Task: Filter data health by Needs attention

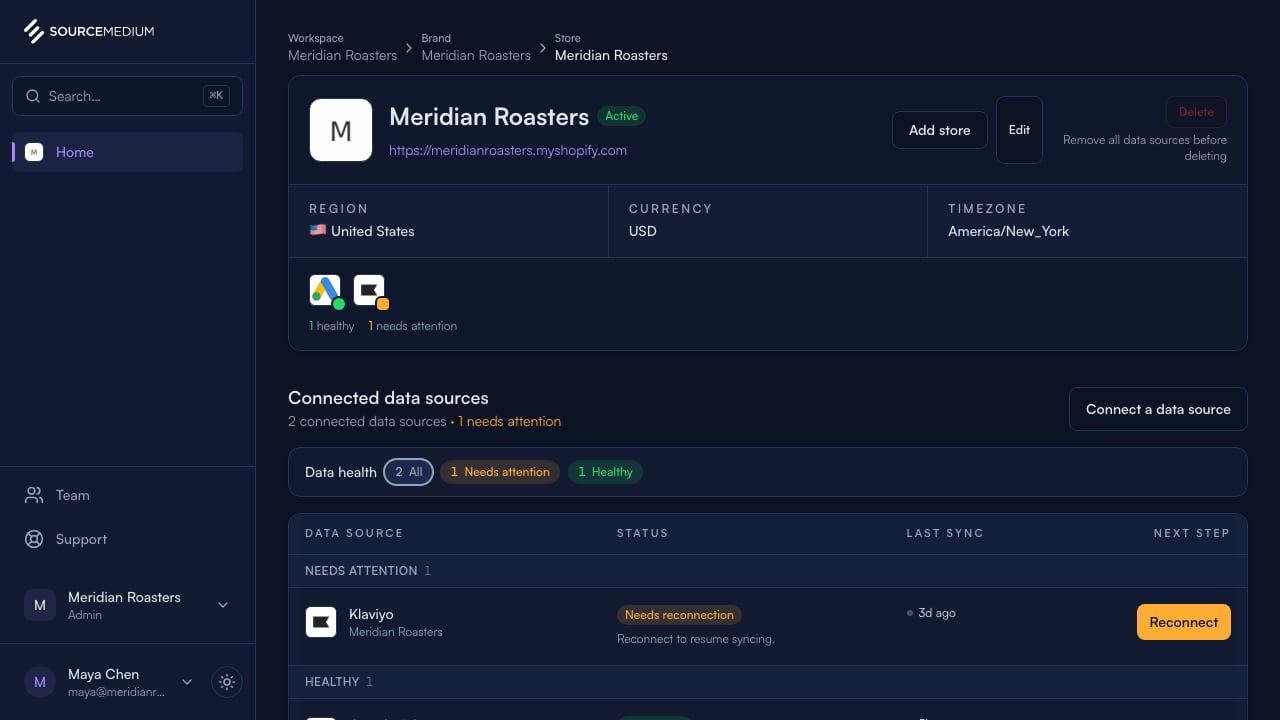Action: tap(500, 472)
